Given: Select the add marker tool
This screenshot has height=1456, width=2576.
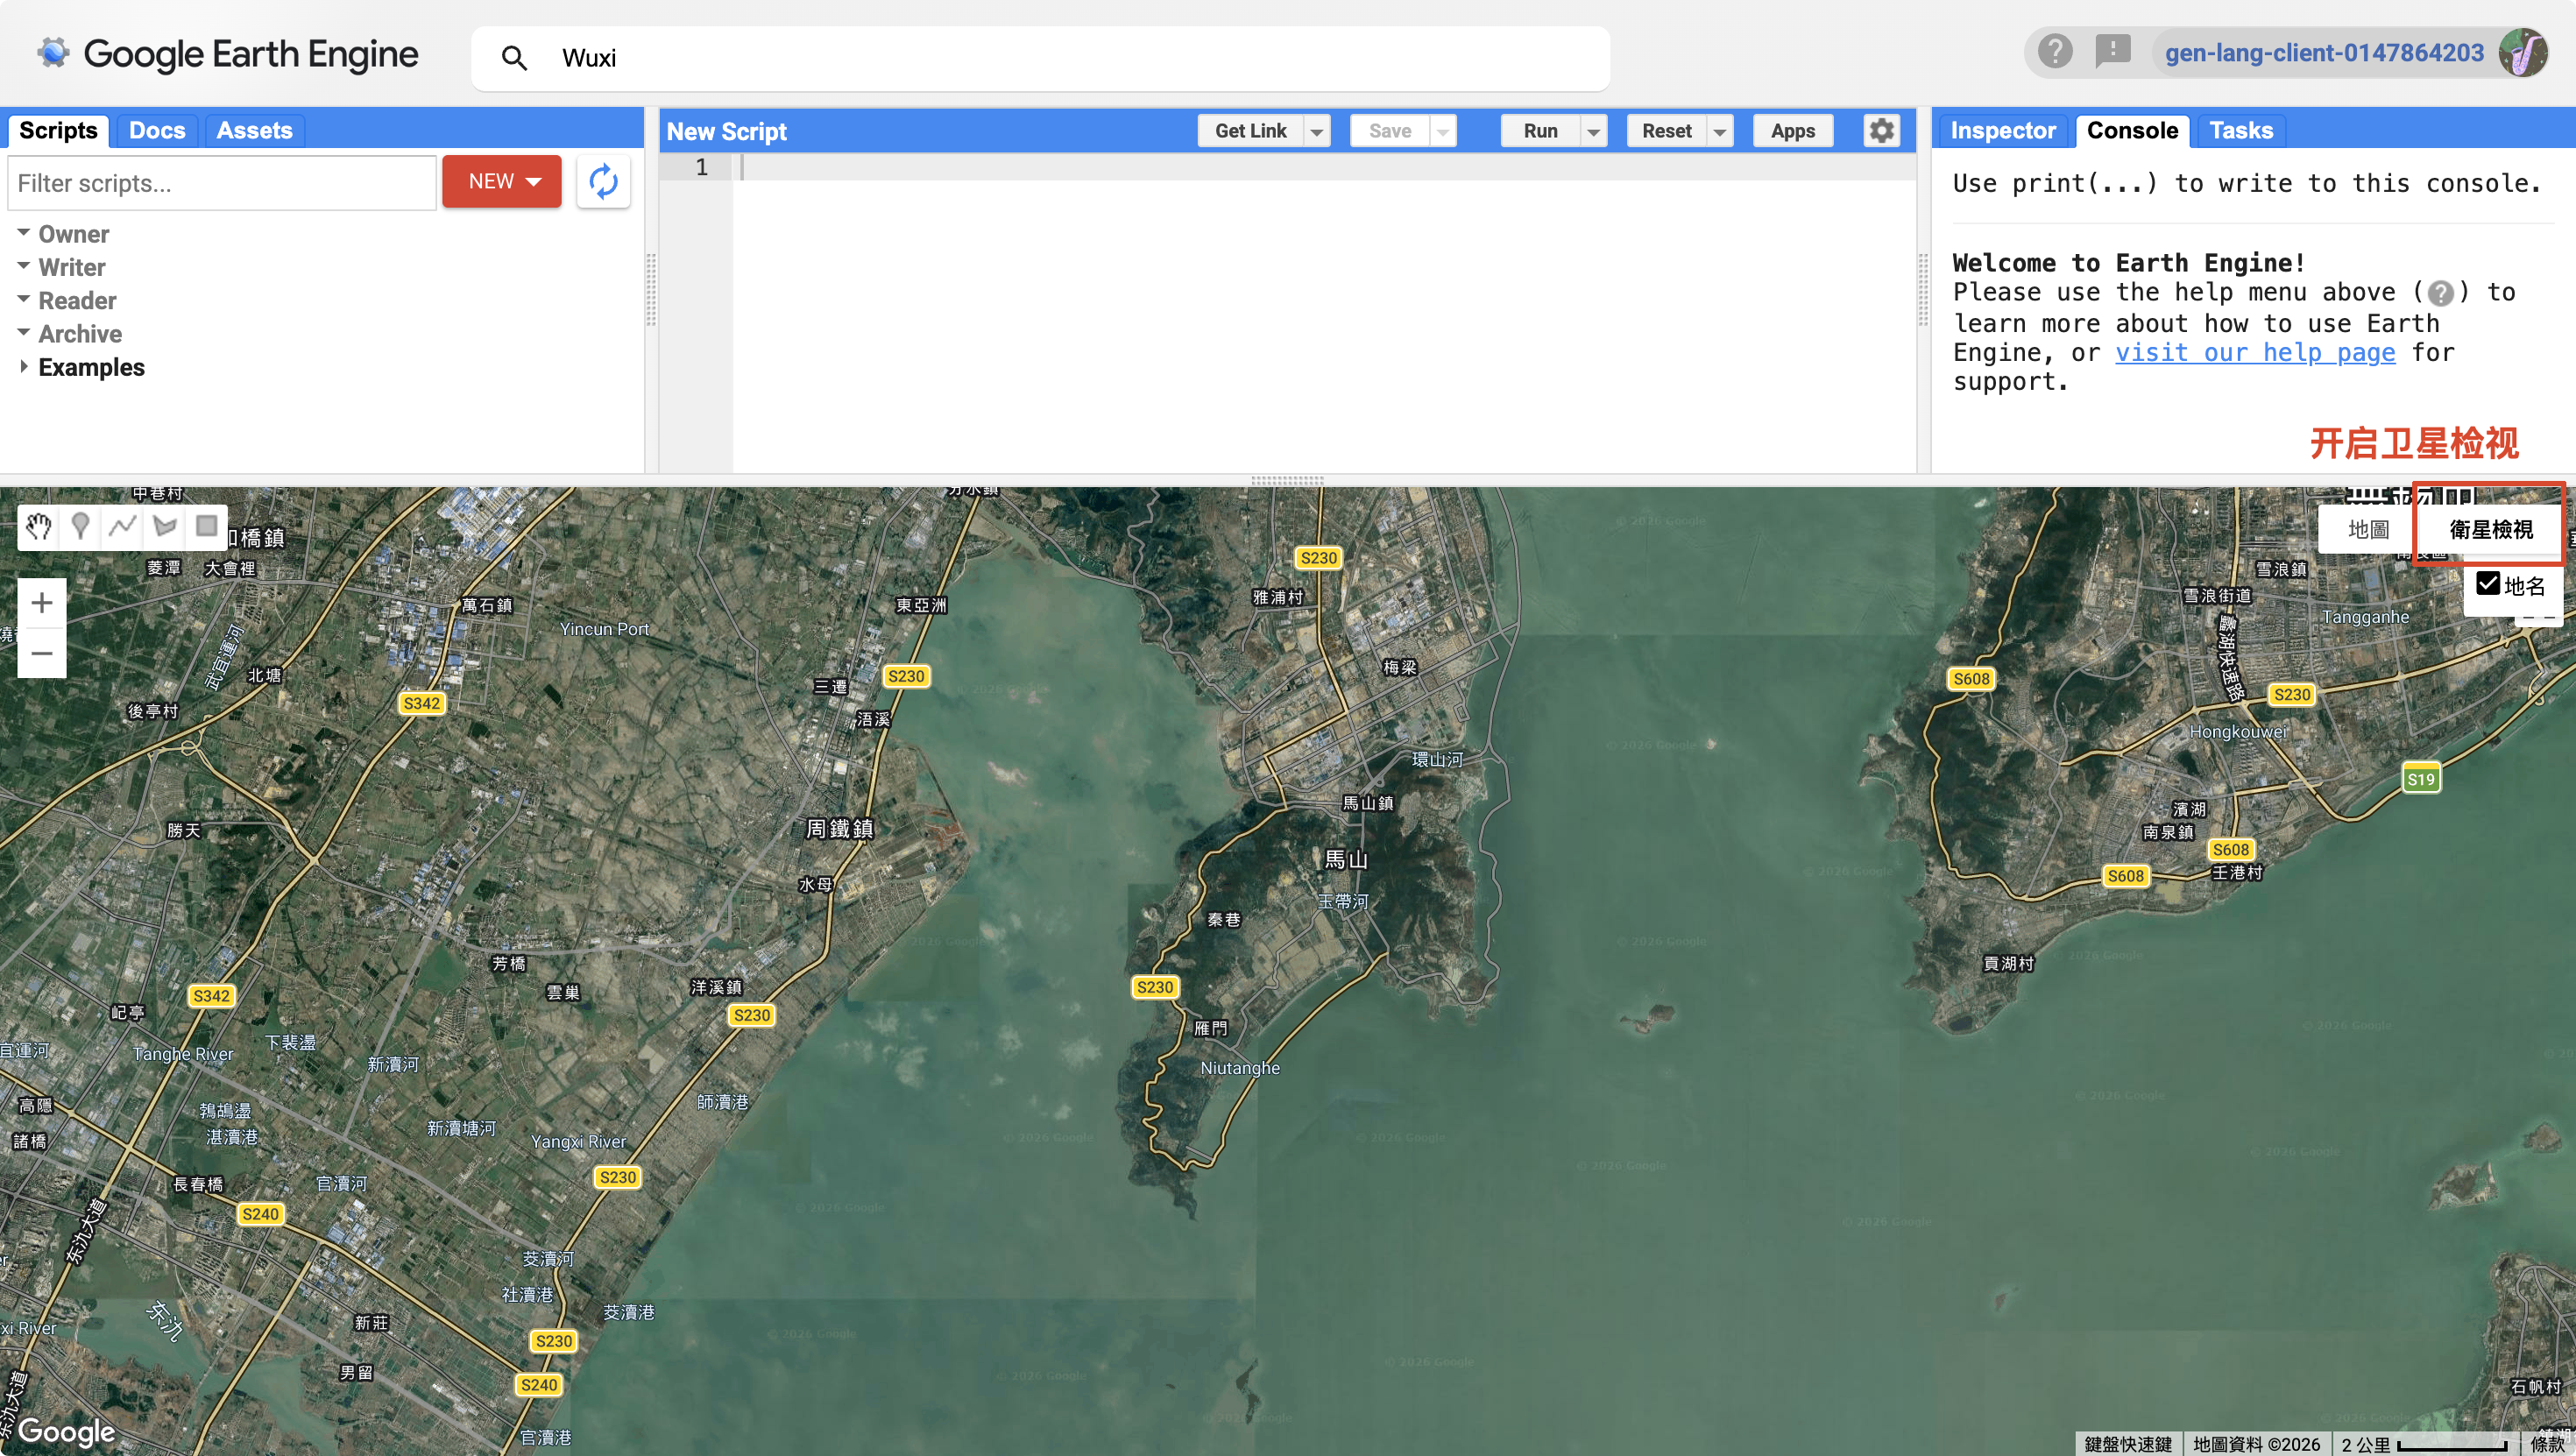Looking at the screenshot, I should 81,526.
